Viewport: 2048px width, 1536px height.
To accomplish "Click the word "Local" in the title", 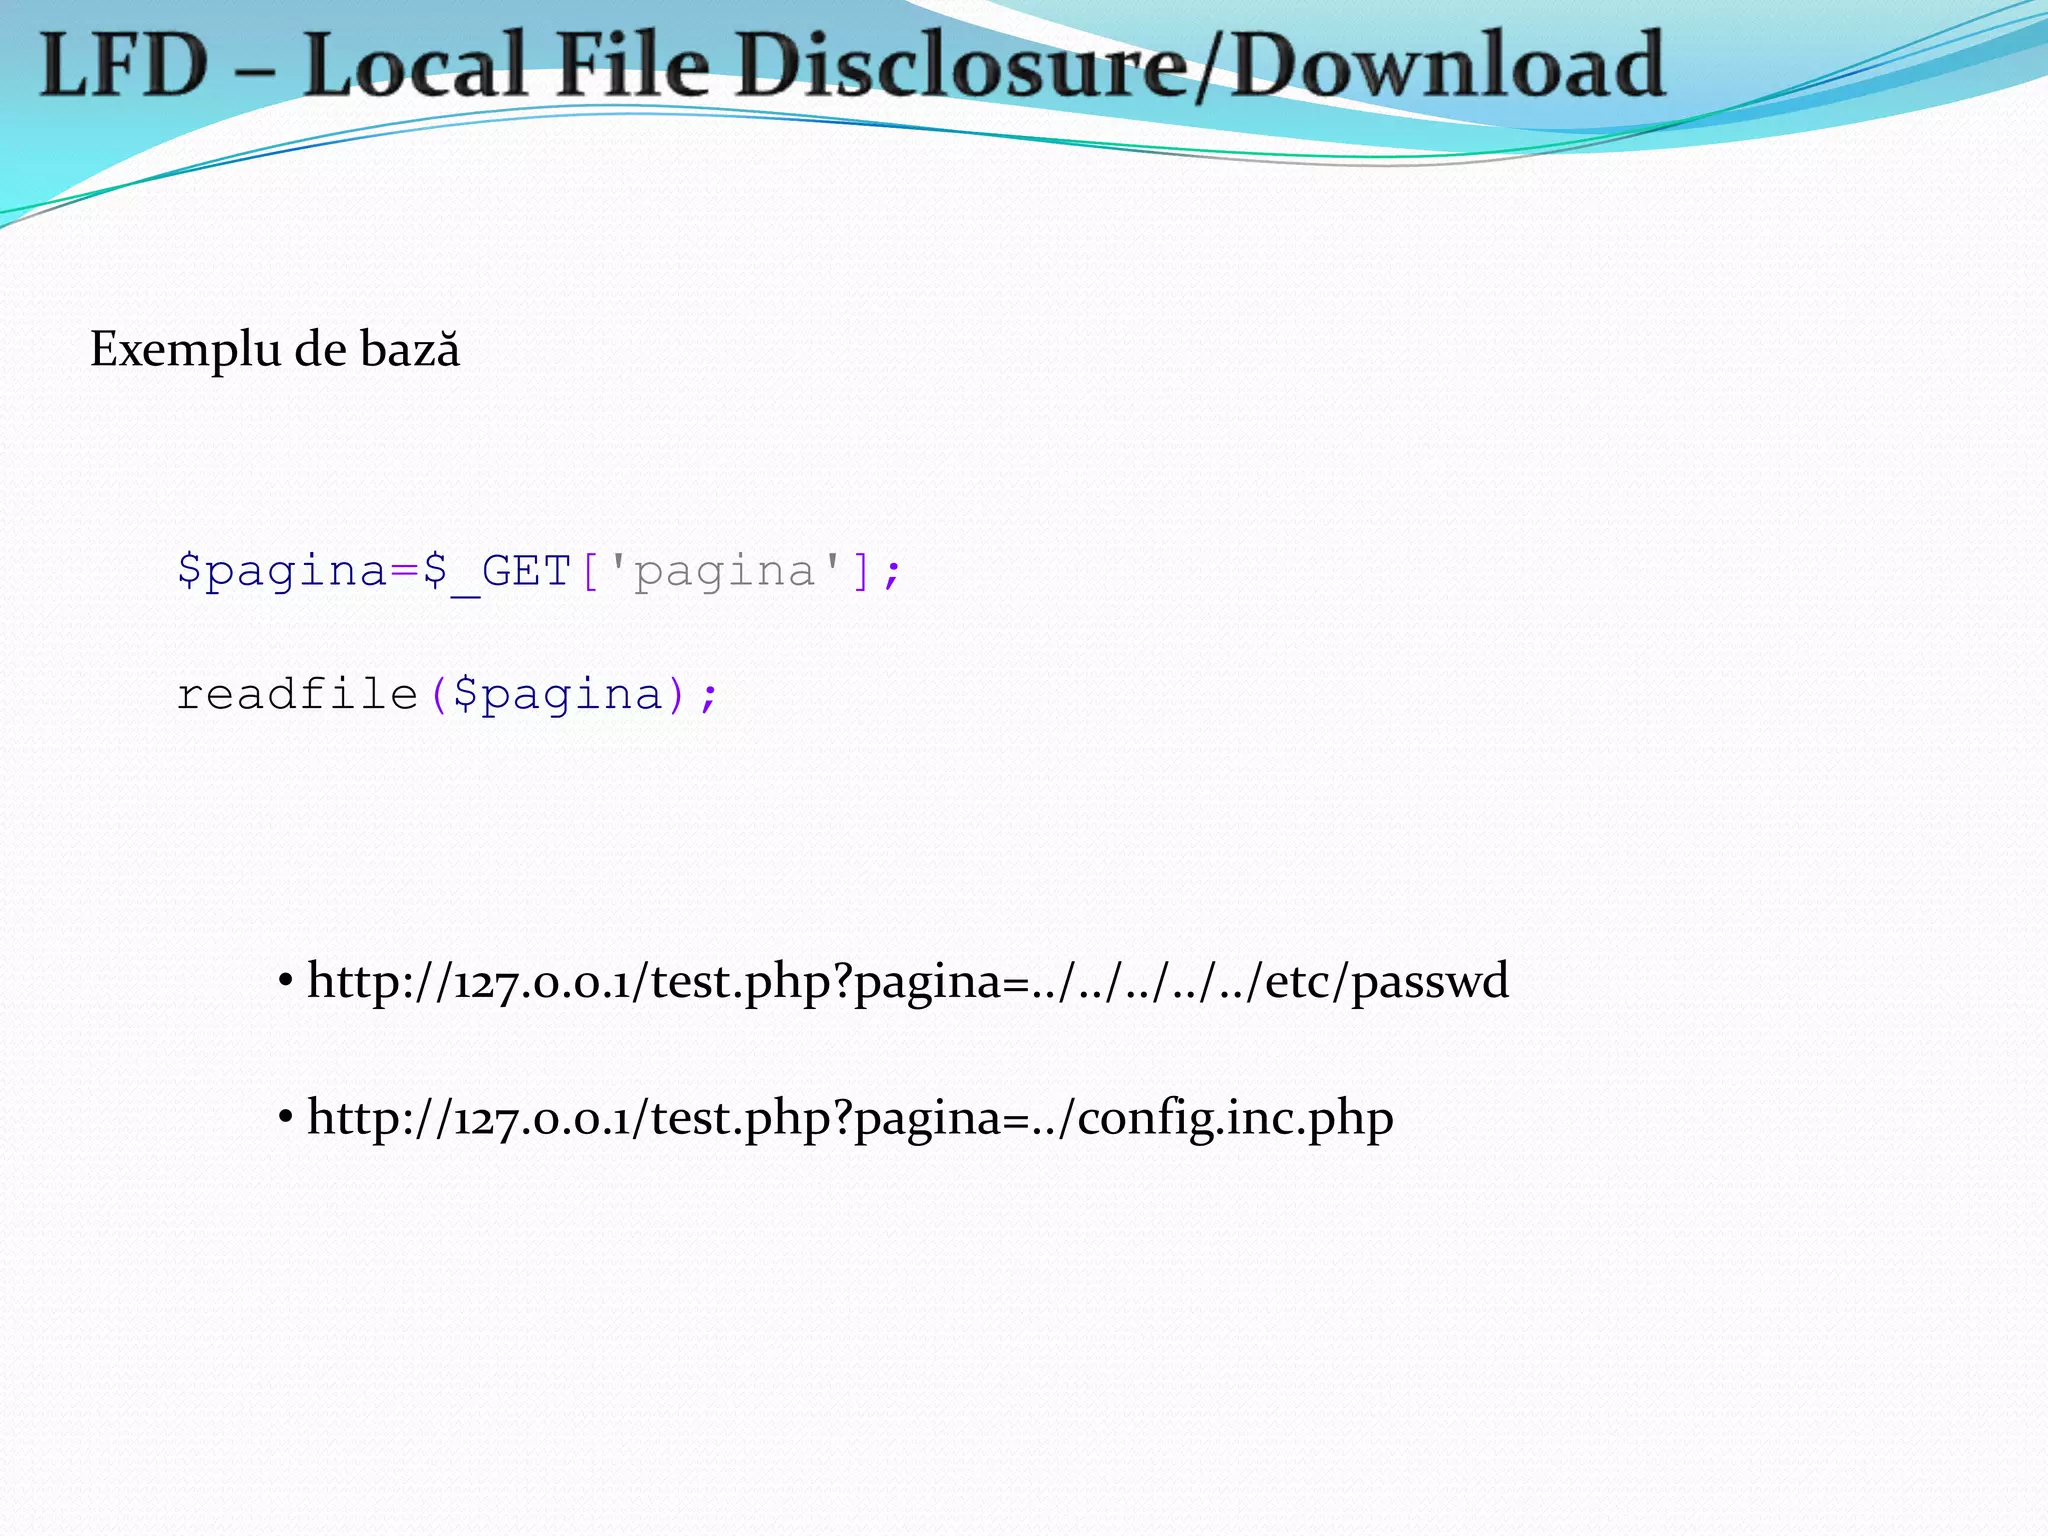I will 416,65.
